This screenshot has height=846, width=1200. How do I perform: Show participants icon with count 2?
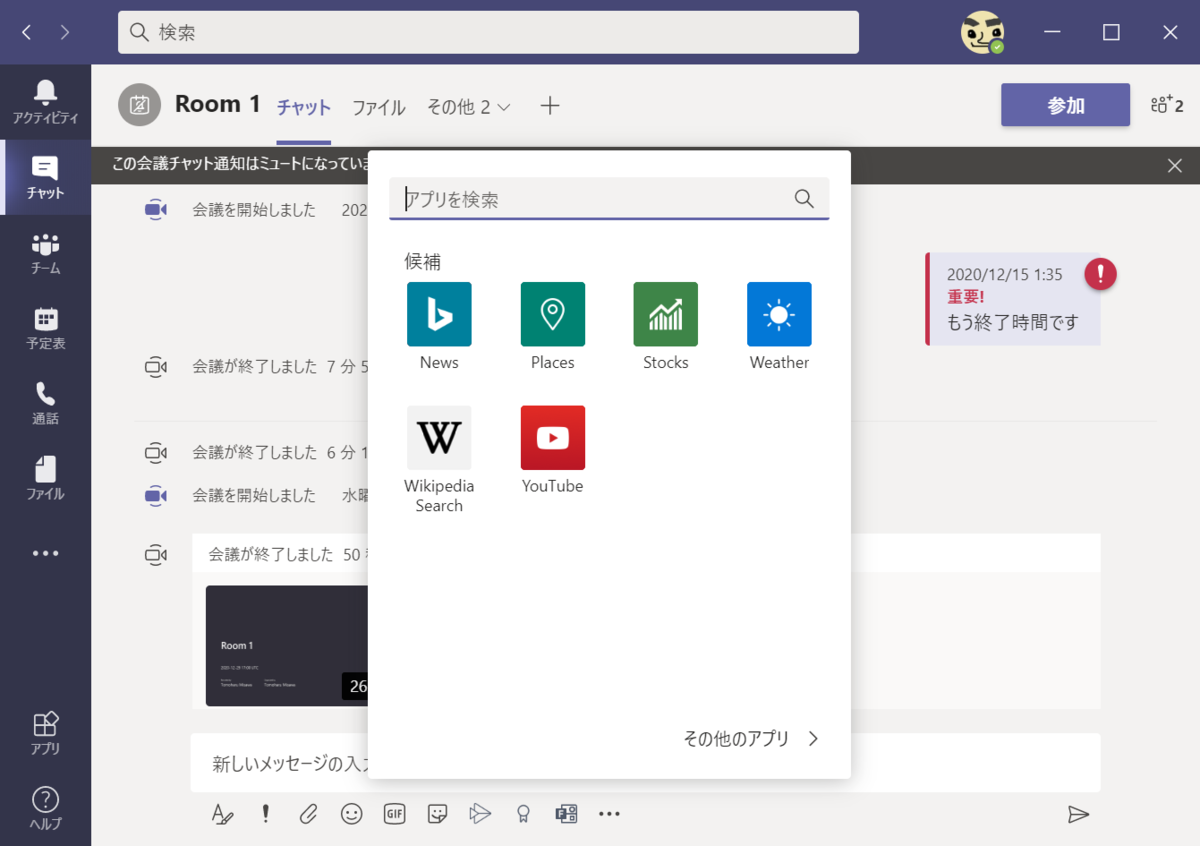point(1166,105)
